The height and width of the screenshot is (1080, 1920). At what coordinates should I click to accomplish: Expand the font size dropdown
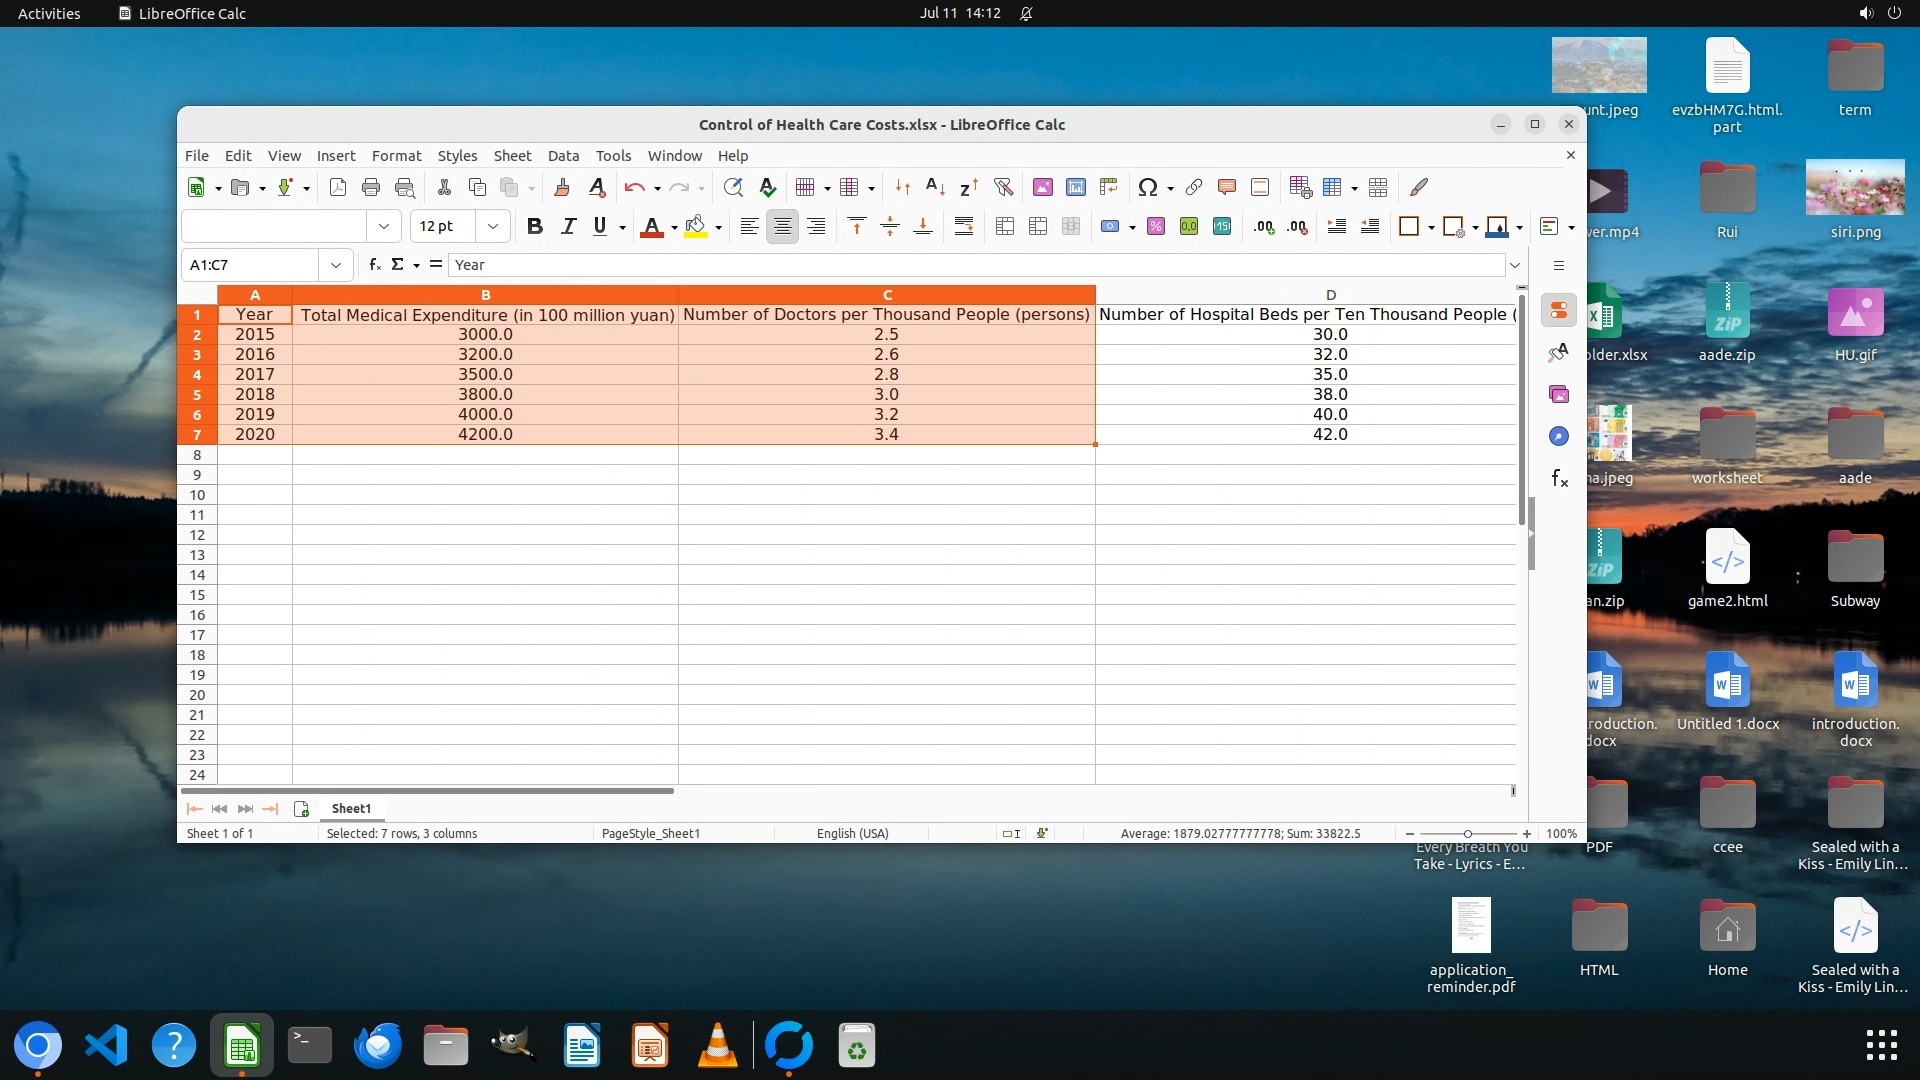pyautogui.click(x=492, y=227)
